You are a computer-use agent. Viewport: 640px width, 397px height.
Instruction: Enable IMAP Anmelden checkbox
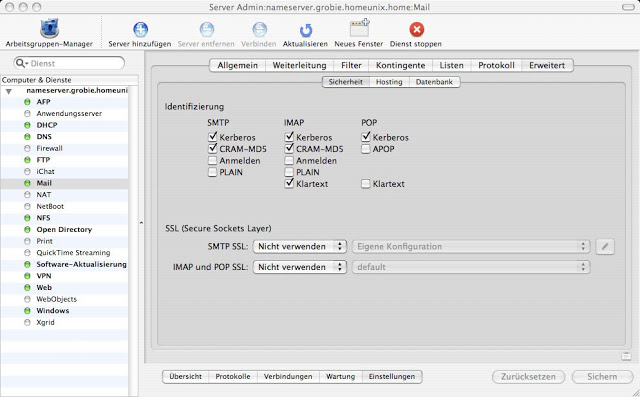click(x=289, y=160)
